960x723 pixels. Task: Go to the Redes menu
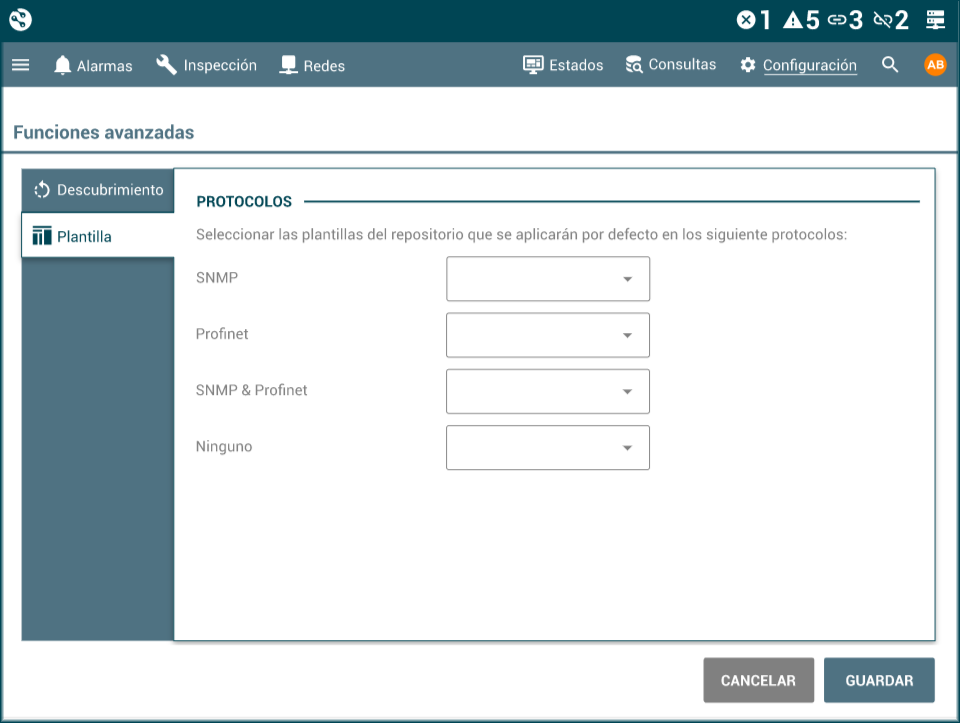click(x=312, y=65)
